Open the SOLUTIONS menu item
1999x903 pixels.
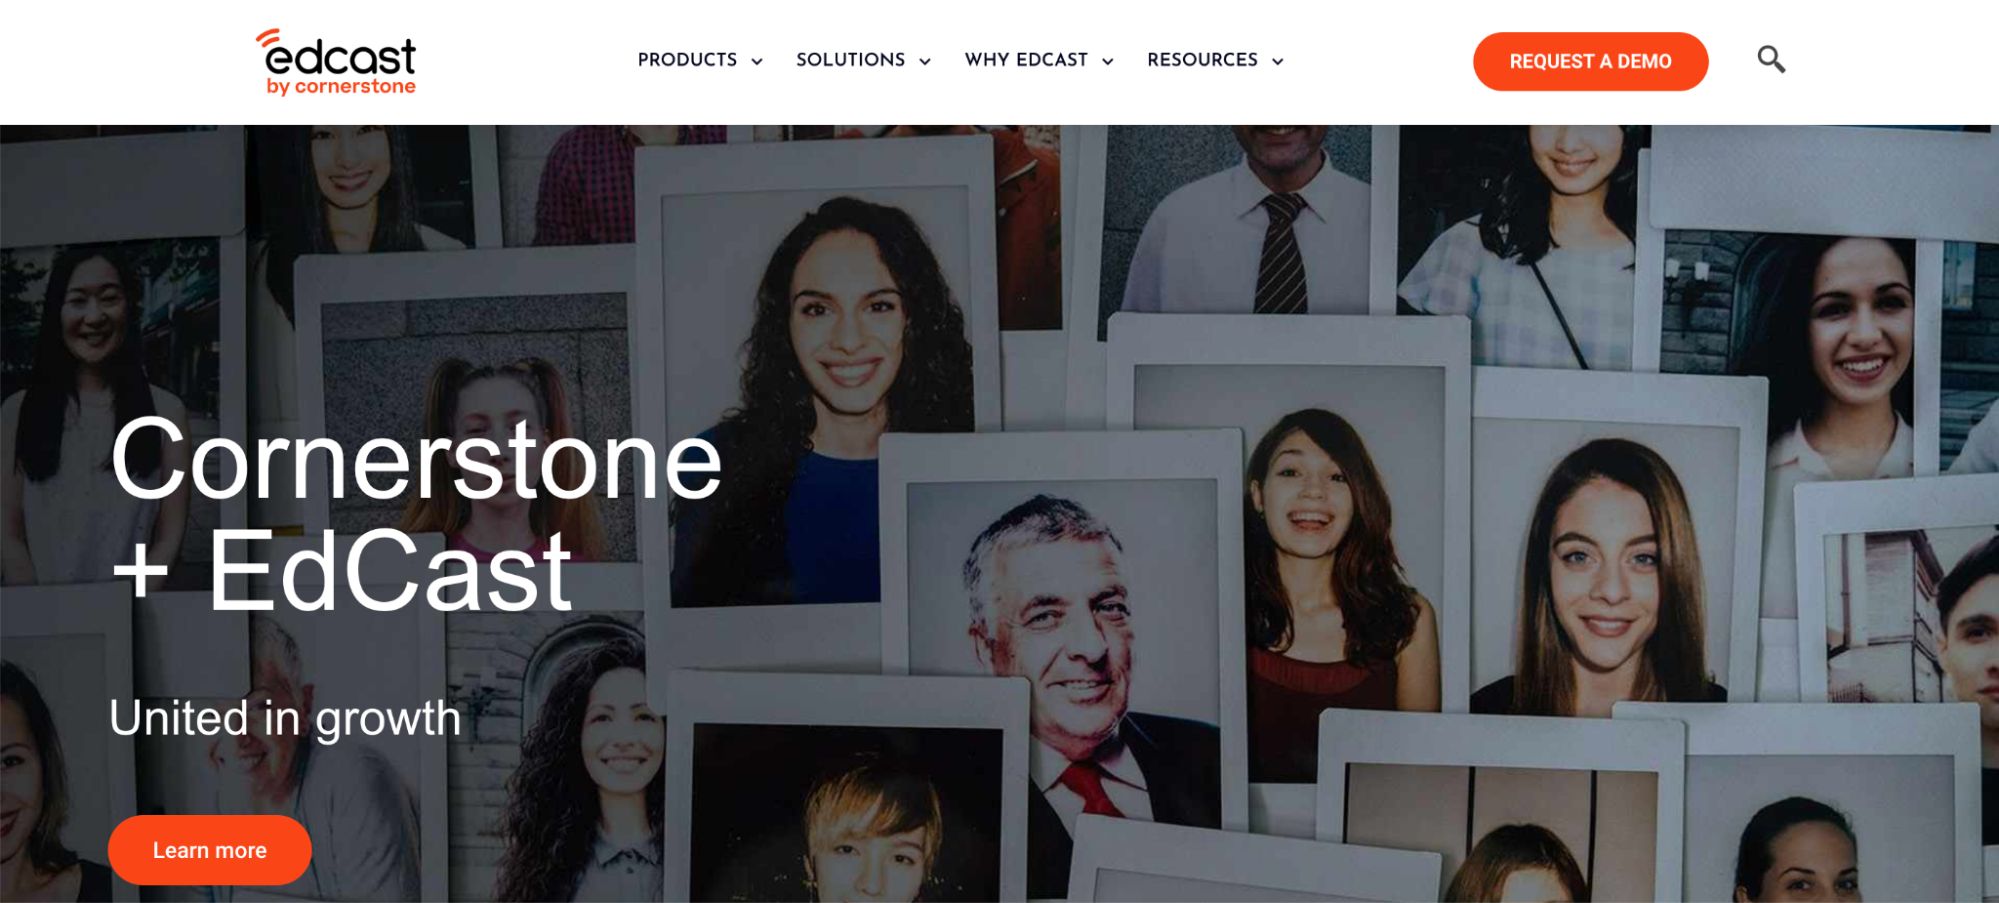851,60
